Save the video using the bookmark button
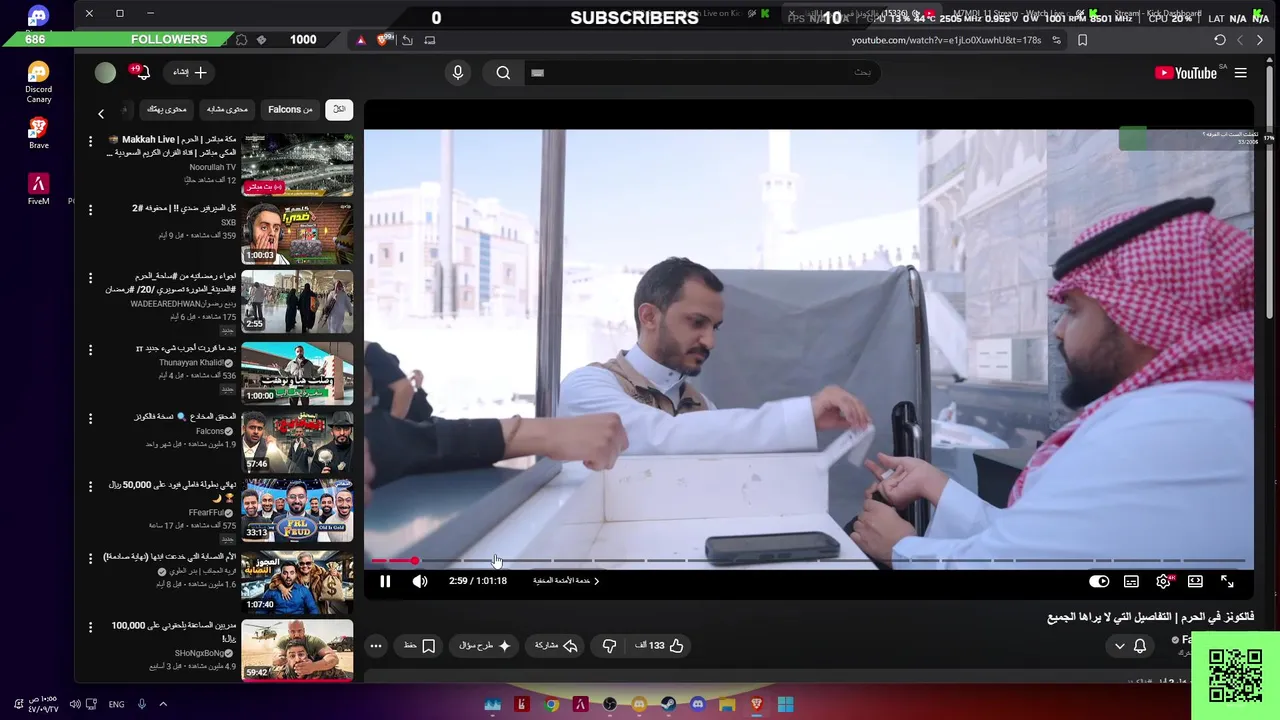 (x=420, y=646)
